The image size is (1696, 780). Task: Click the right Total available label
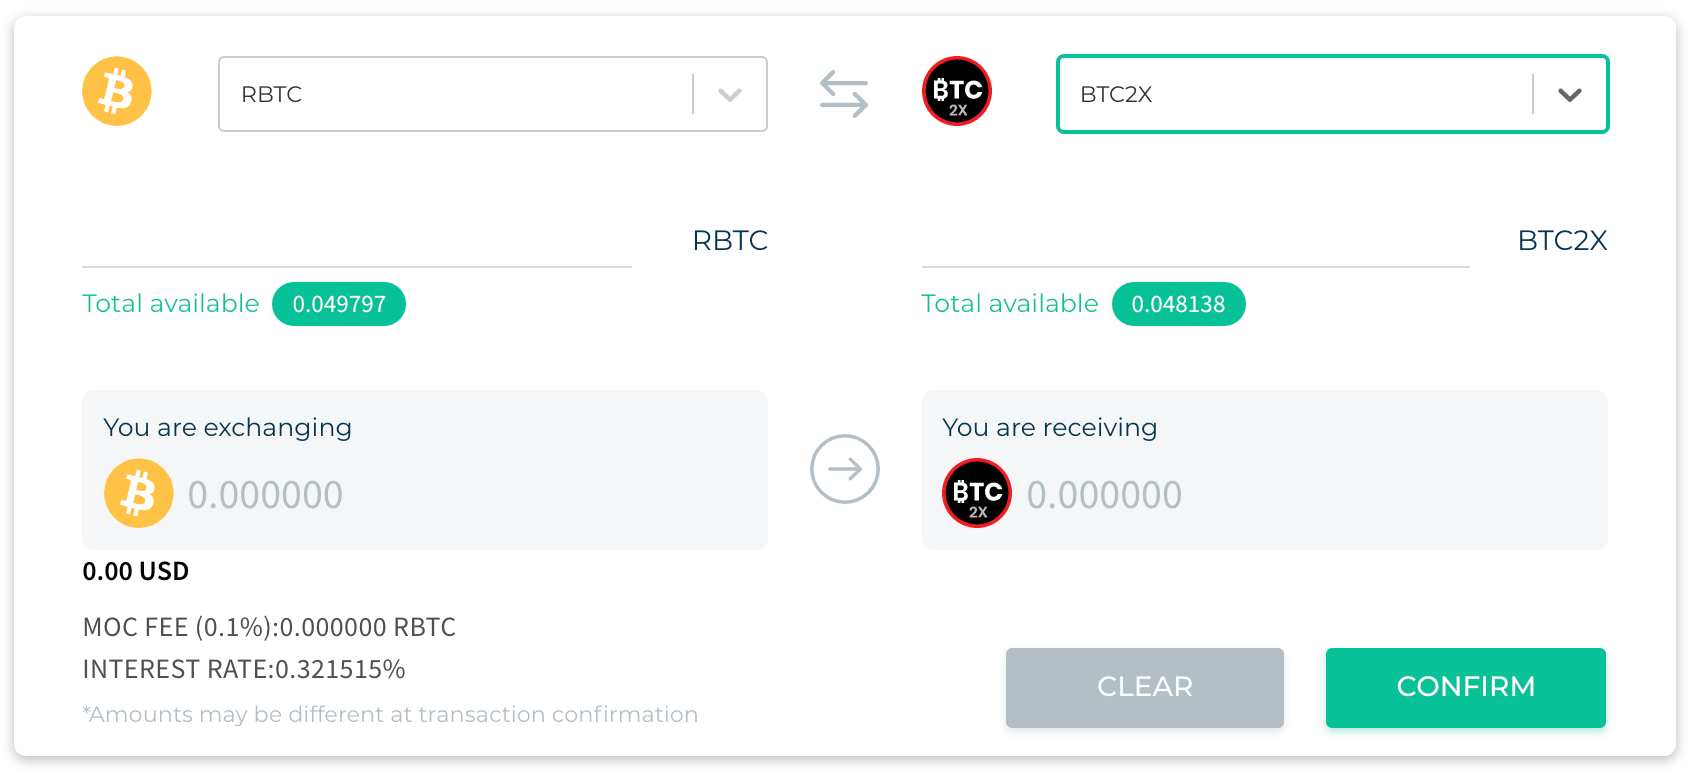[x=1010, y=304]
